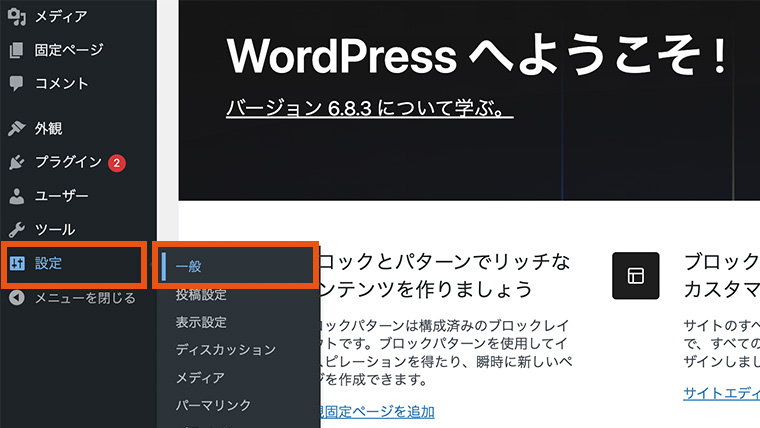The width and height of the screenshot is (760, 428).
Task: Select ディスカッション in settings submenu
Action: pyautogui.click(x=226, y=349)
